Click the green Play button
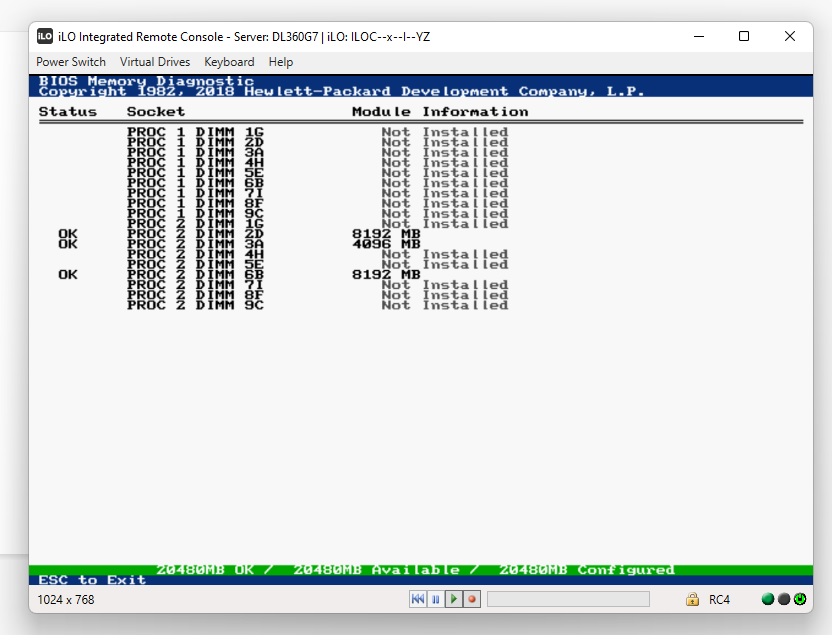 click(454, 599)
